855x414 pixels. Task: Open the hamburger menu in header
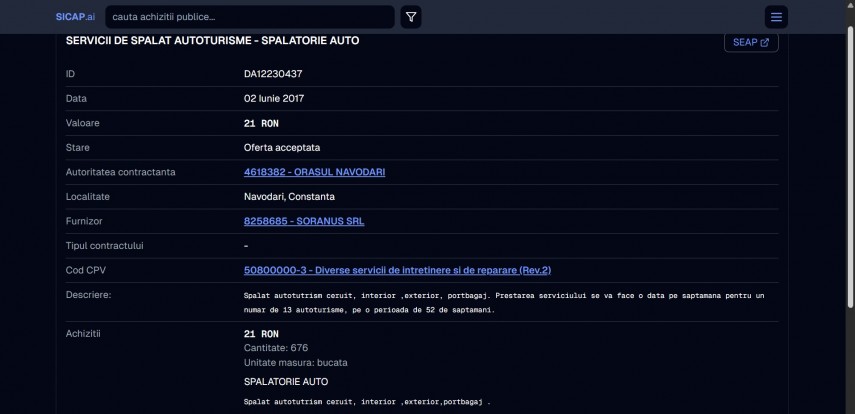click(x=776, y=17)
